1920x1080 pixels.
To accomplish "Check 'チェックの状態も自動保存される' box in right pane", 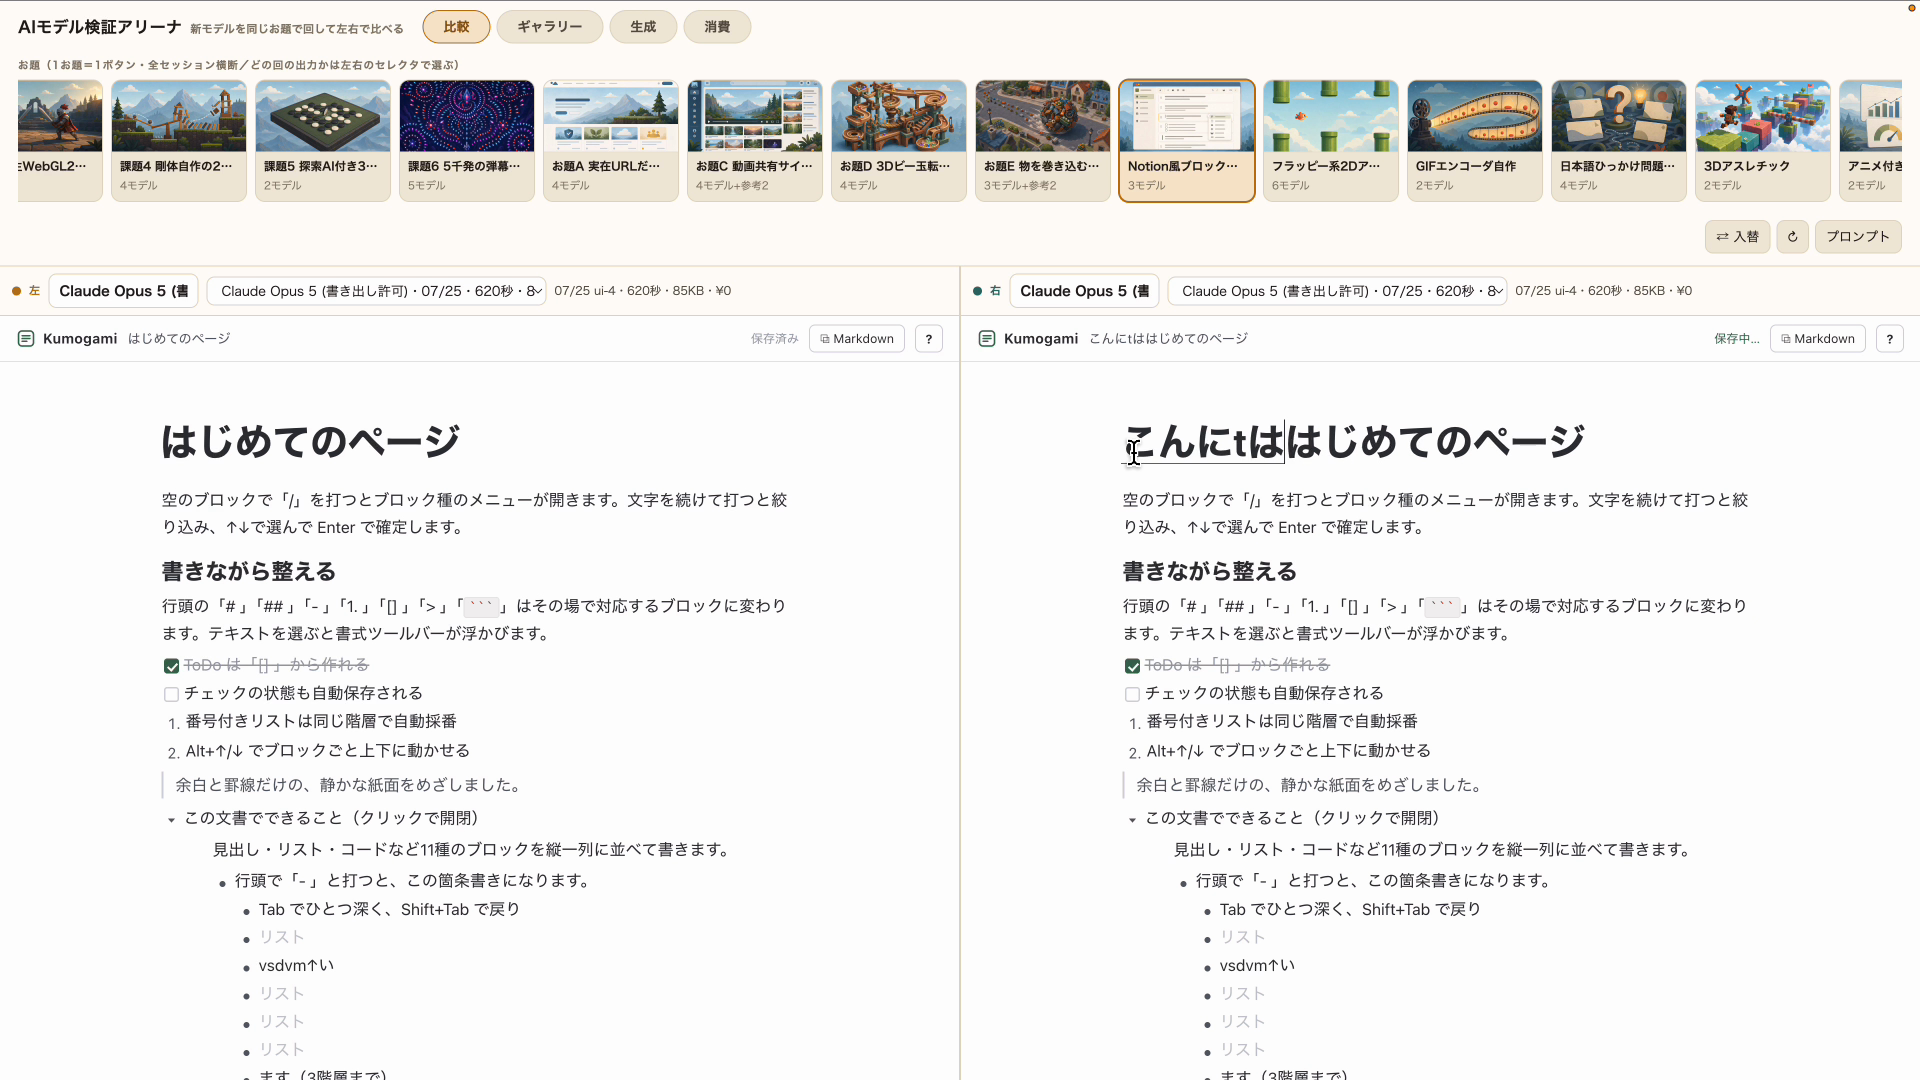I will coord(1132,694).
